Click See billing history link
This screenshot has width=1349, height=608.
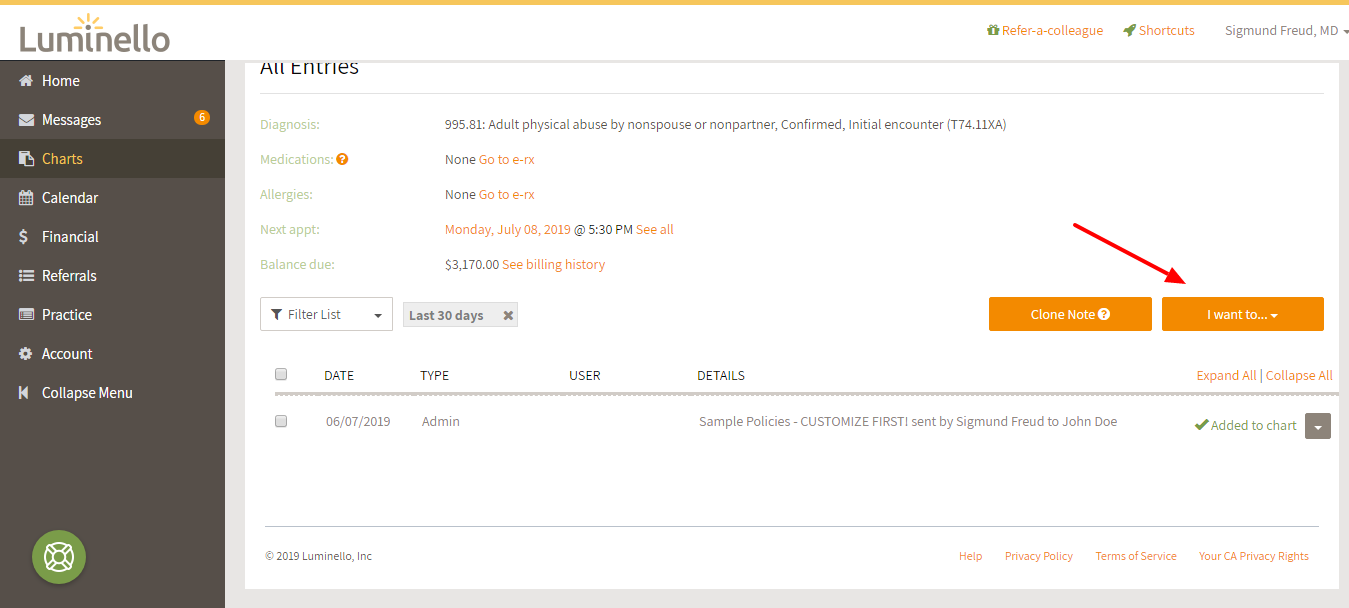click(x=553, y=265)
